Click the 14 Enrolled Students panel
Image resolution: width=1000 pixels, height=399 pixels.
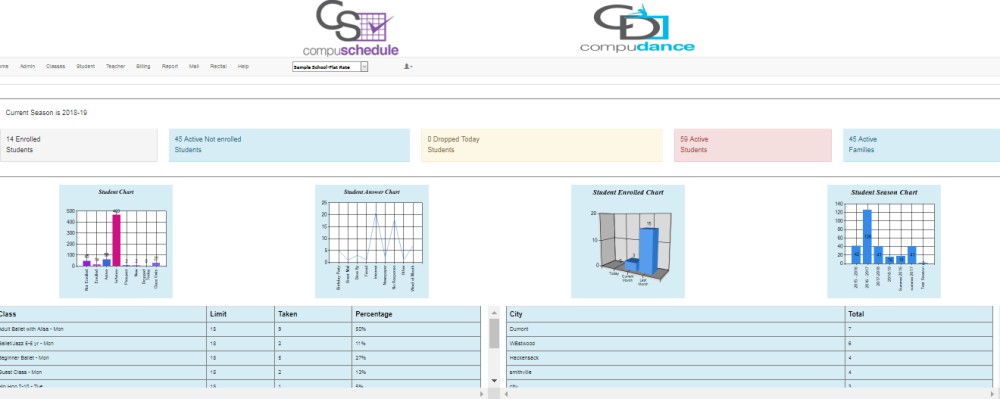pos(78,145)
